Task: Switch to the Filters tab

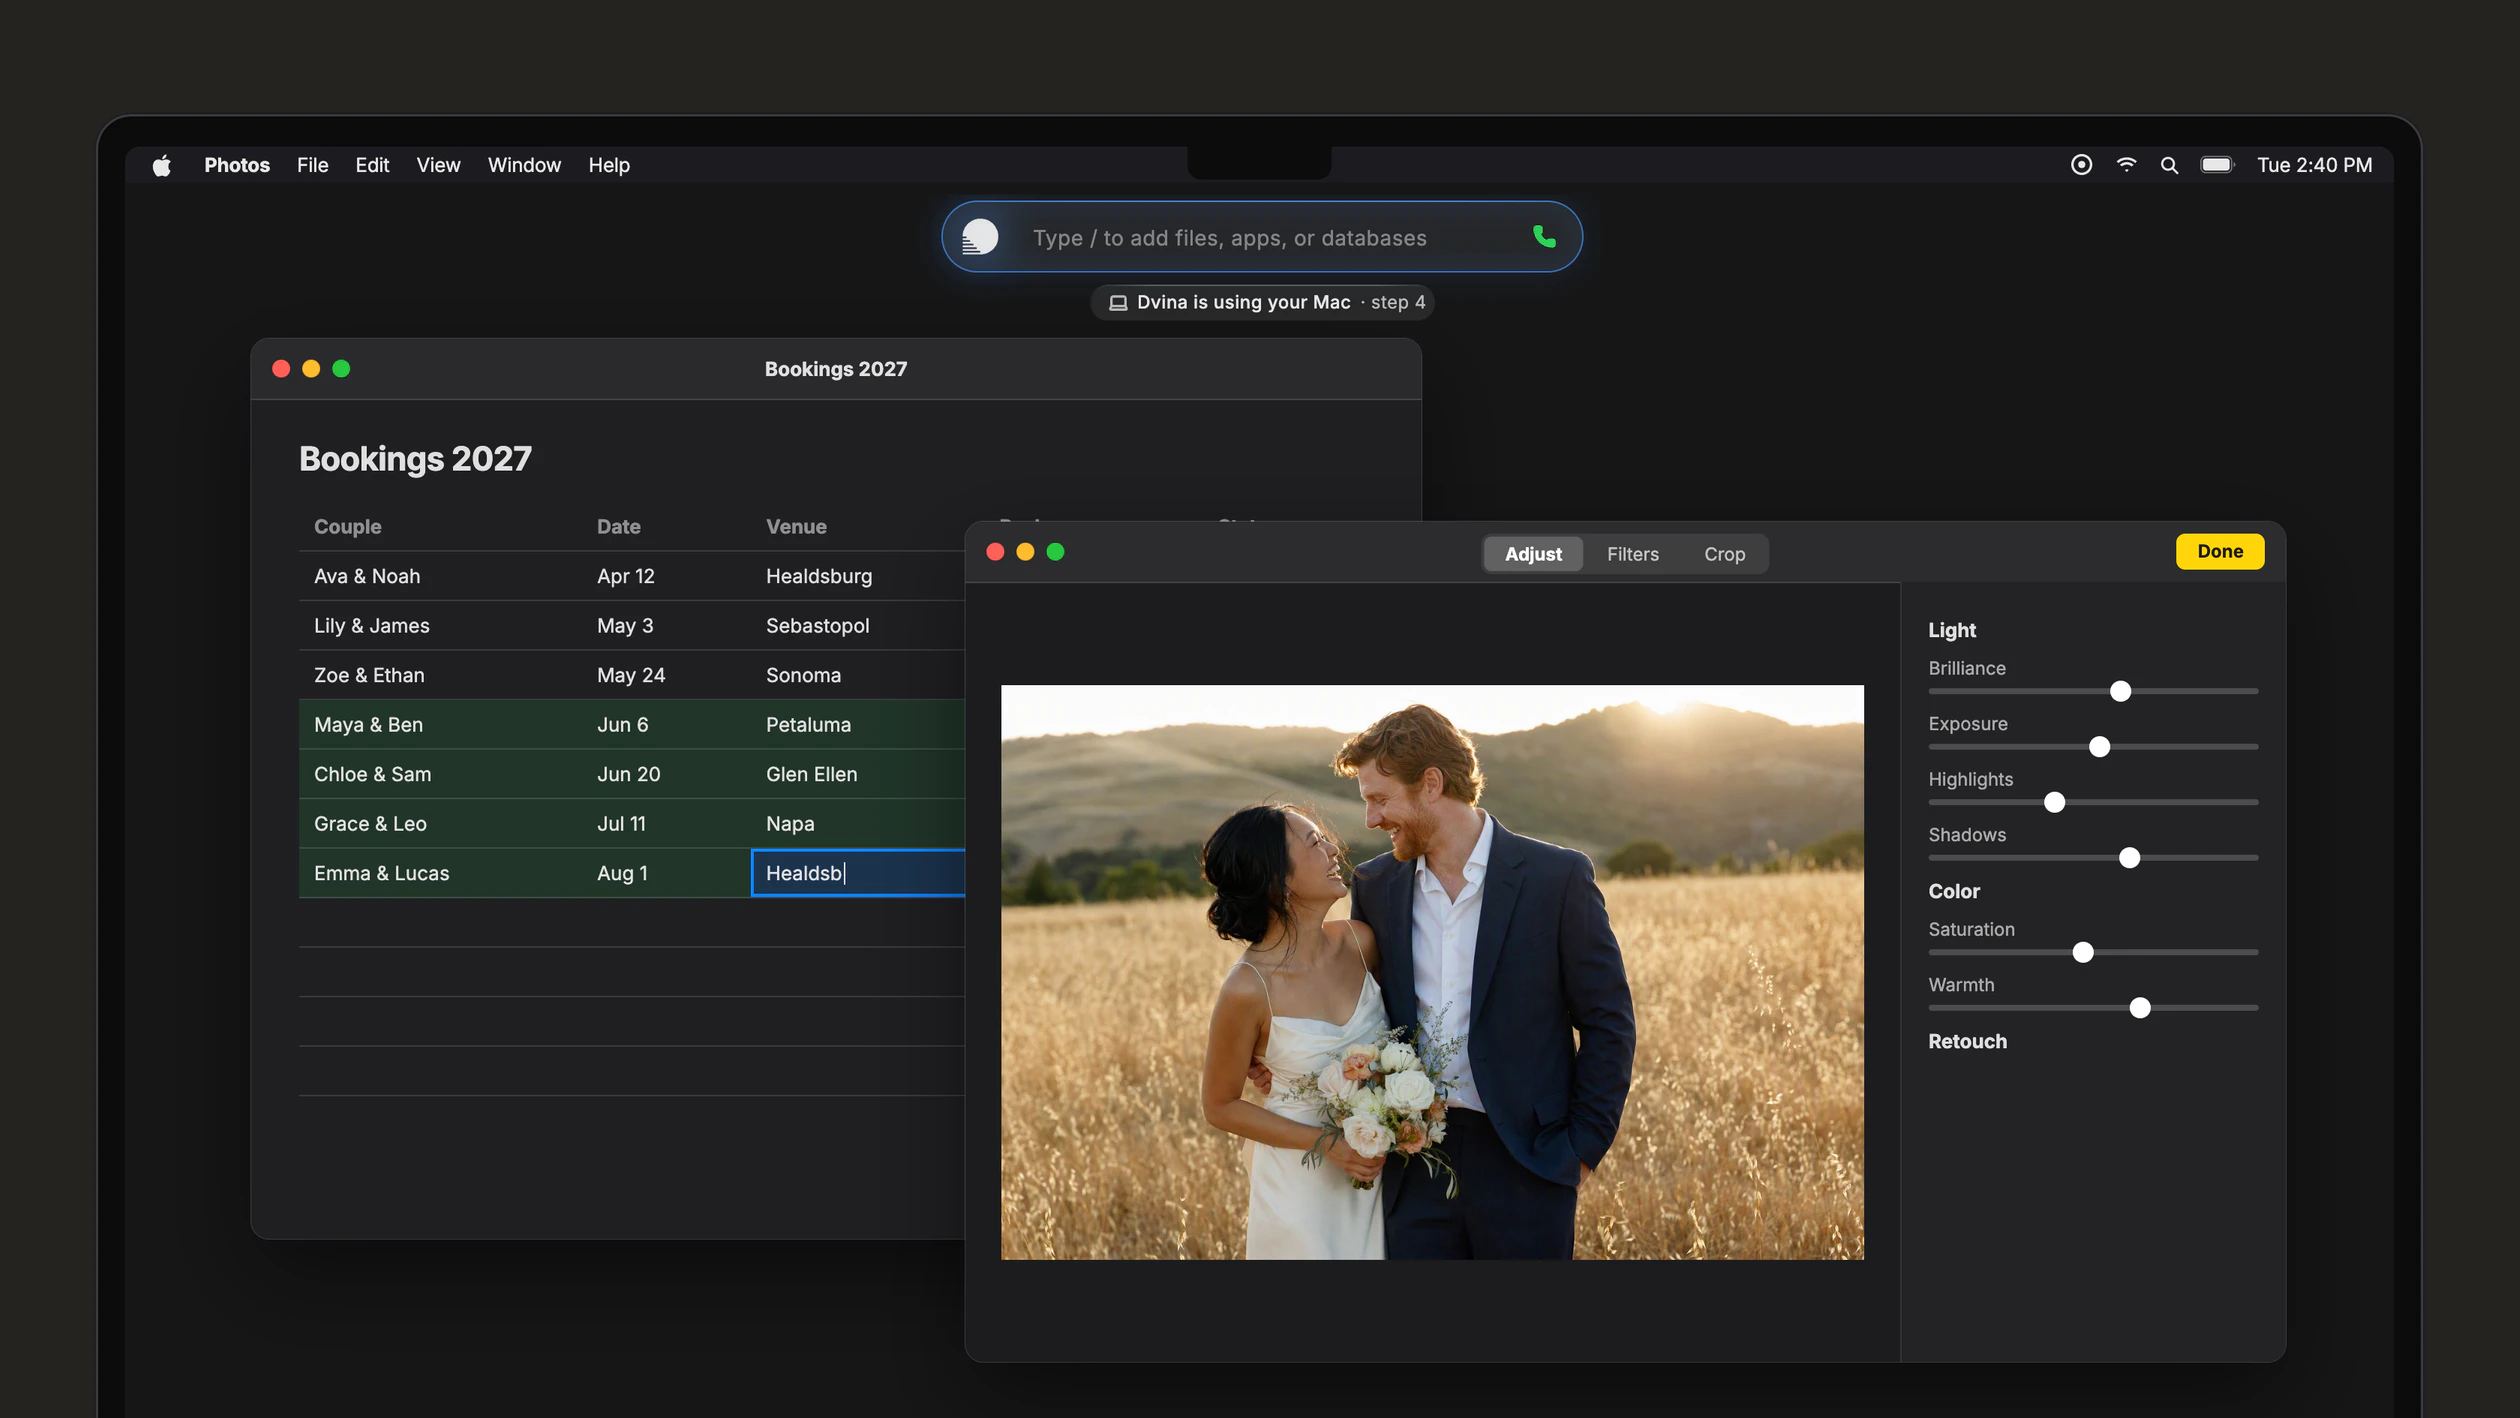Action: point(1632,554)
